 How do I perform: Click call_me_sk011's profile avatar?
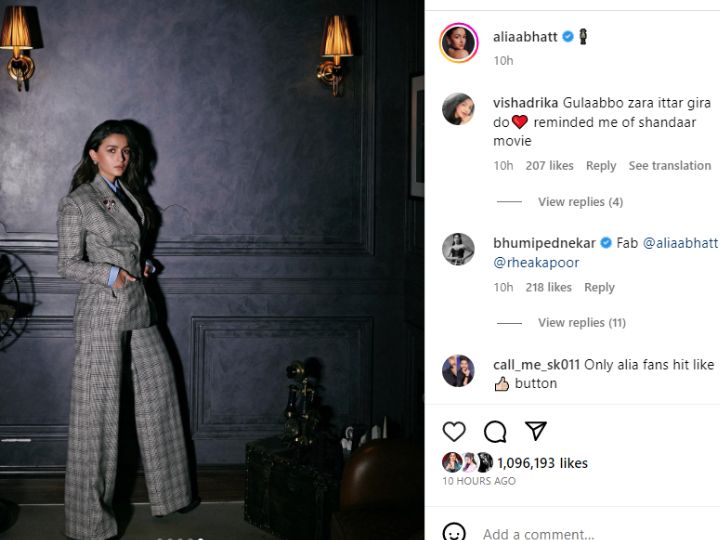click(x=458, y=371)
